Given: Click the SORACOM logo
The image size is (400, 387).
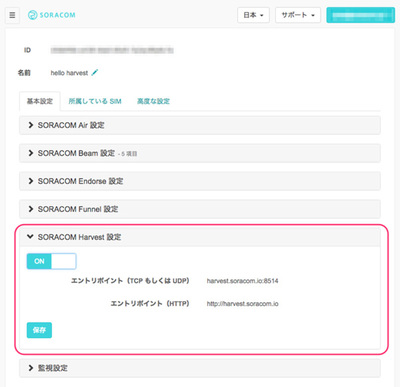Looking at the screenshot, I should tap(52, 15).
